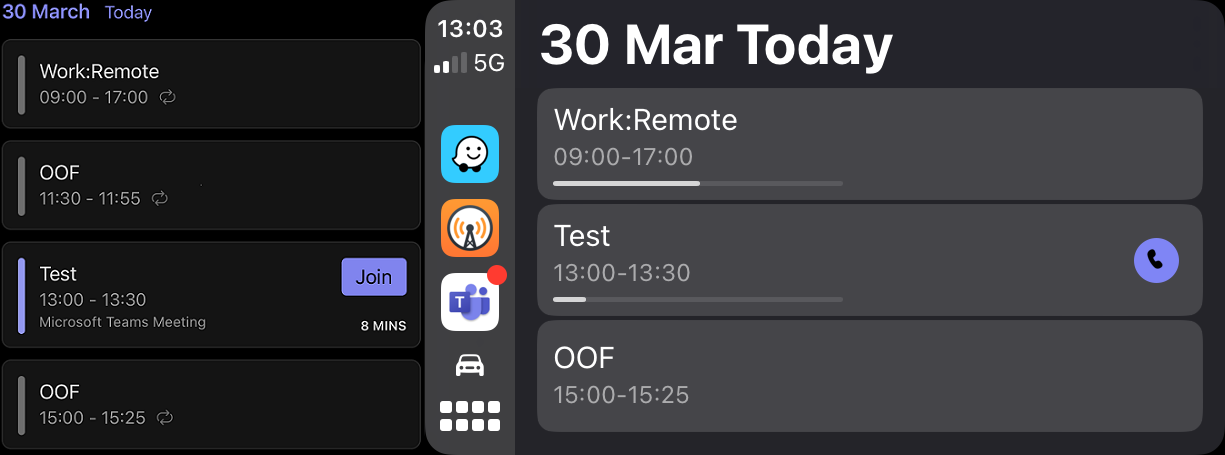This screenshot has height=455, width=1225.
Task: Click recurrence icon on 11:30 OOF event
Action: 160,199
